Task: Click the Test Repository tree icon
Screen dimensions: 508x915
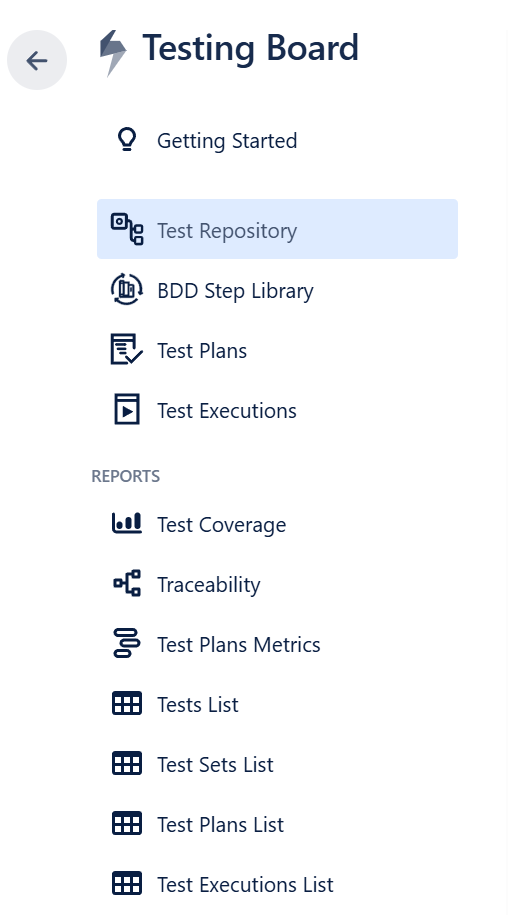Action: 127,229
